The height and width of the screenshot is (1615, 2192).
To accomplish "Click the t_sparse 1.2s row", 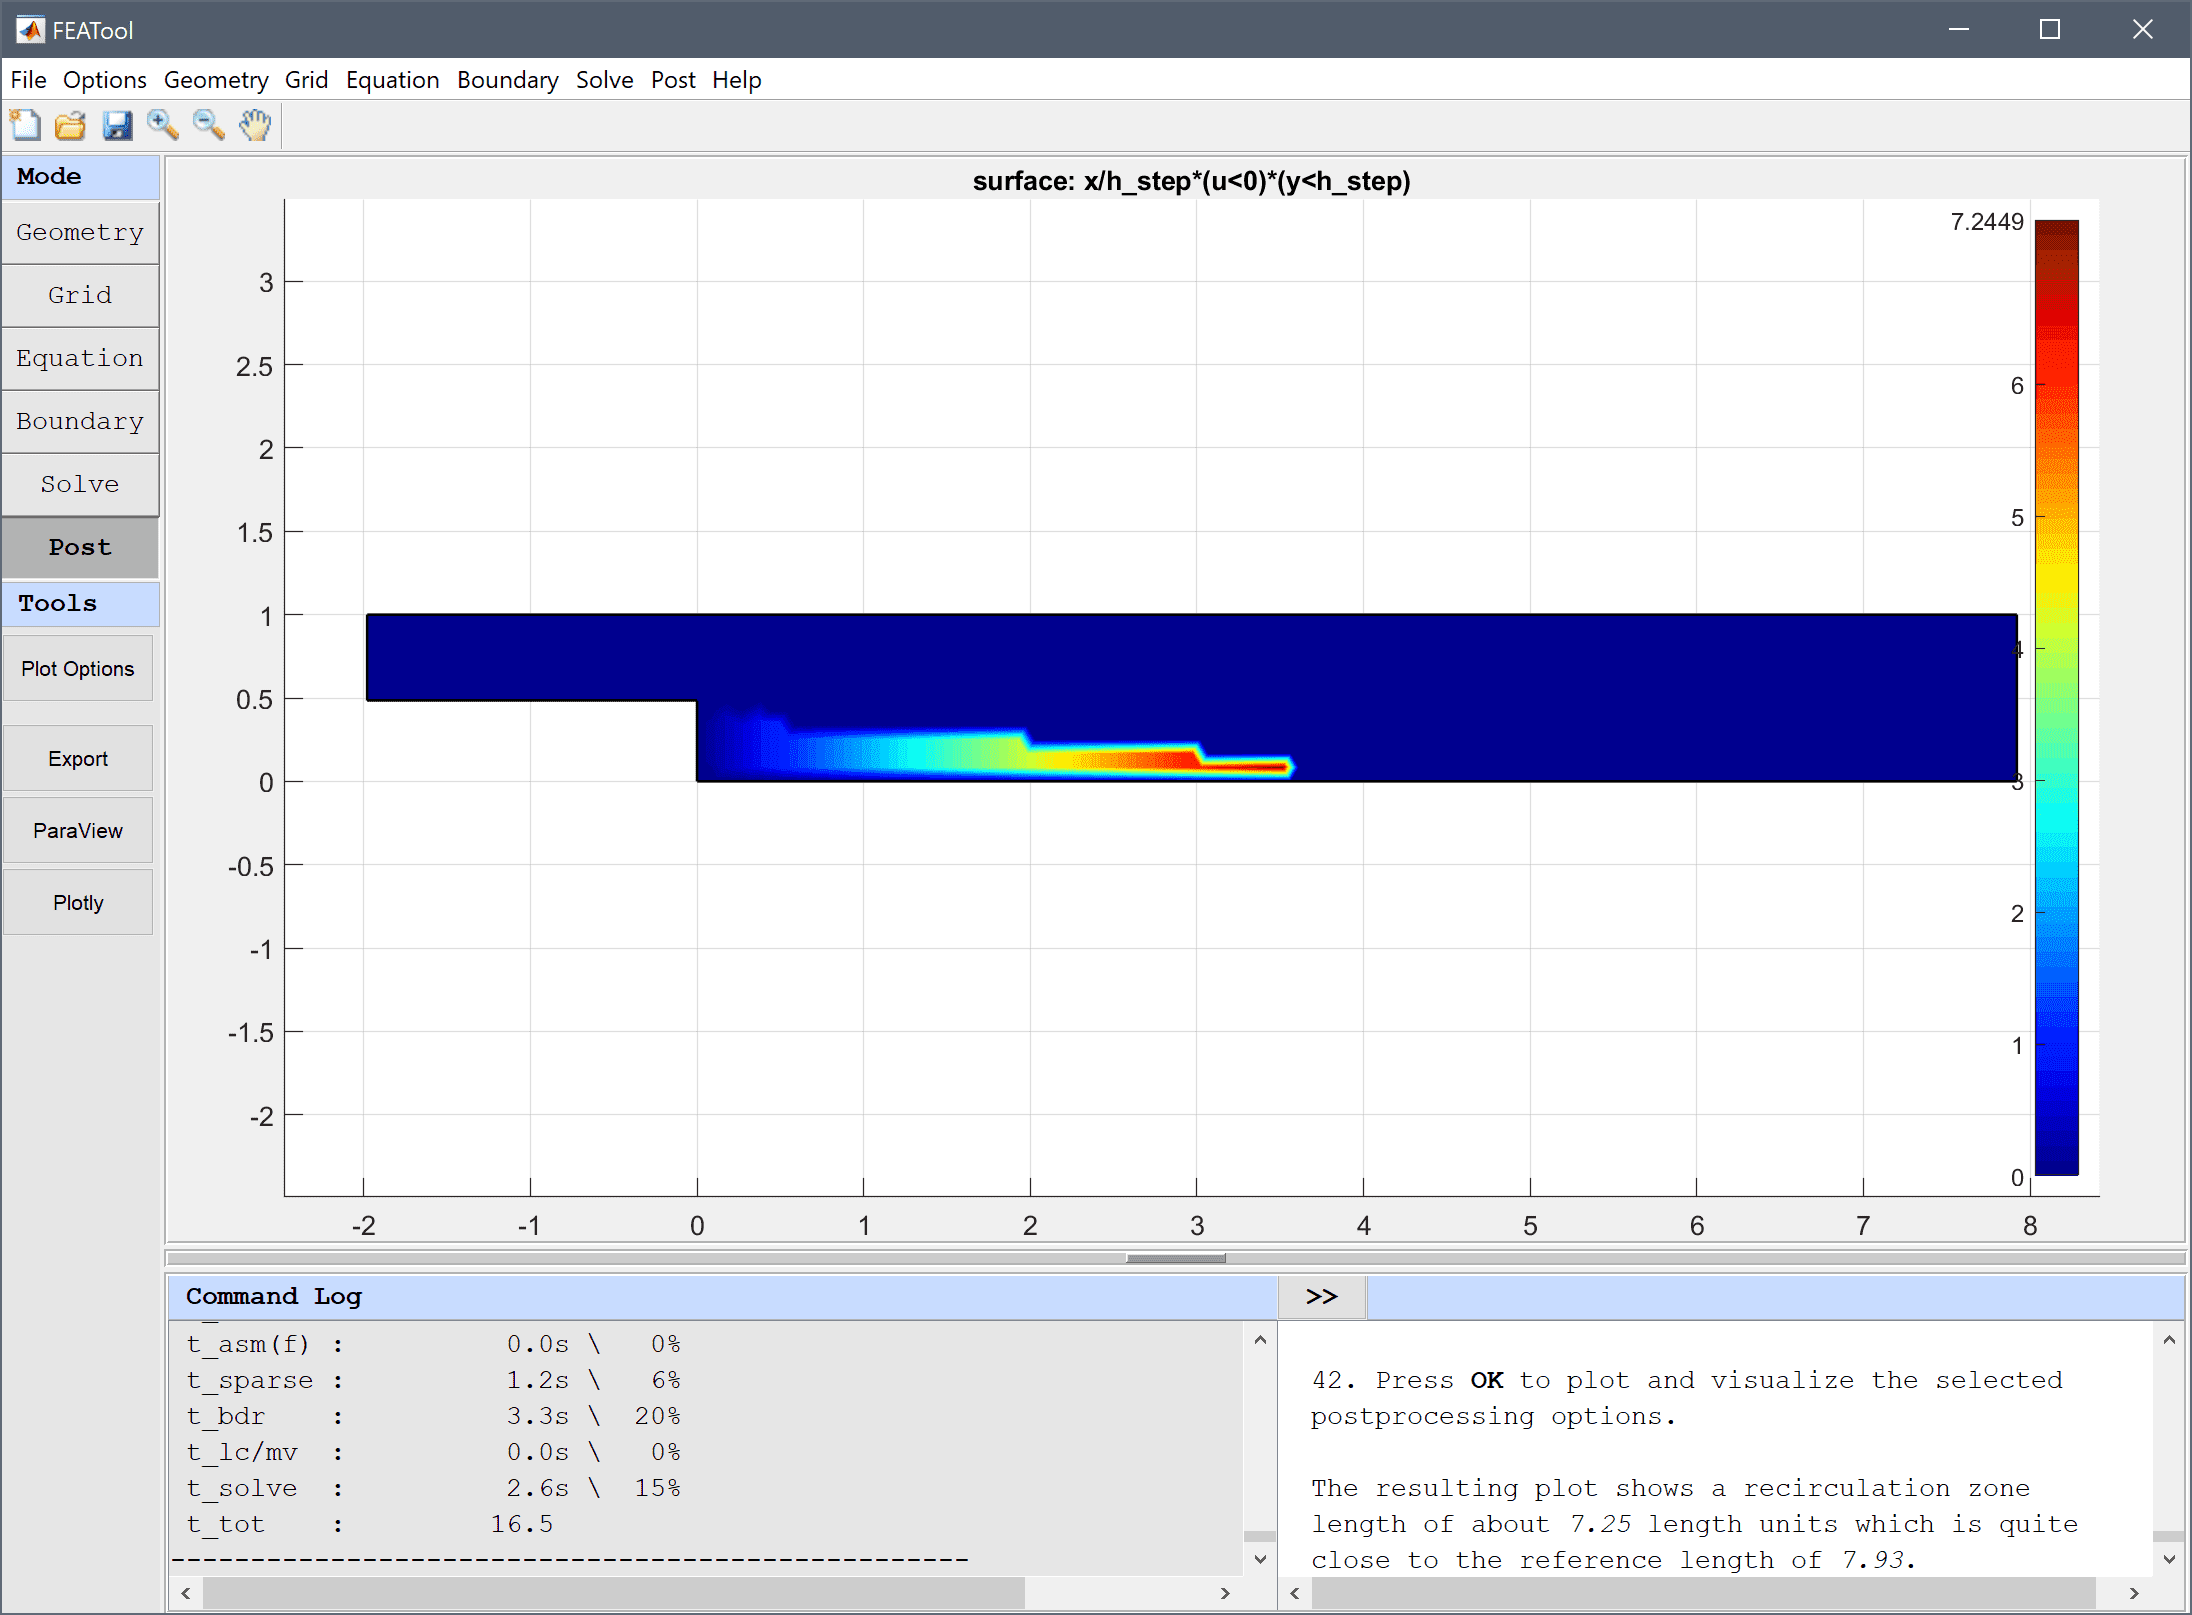I will pos(433,1380).
